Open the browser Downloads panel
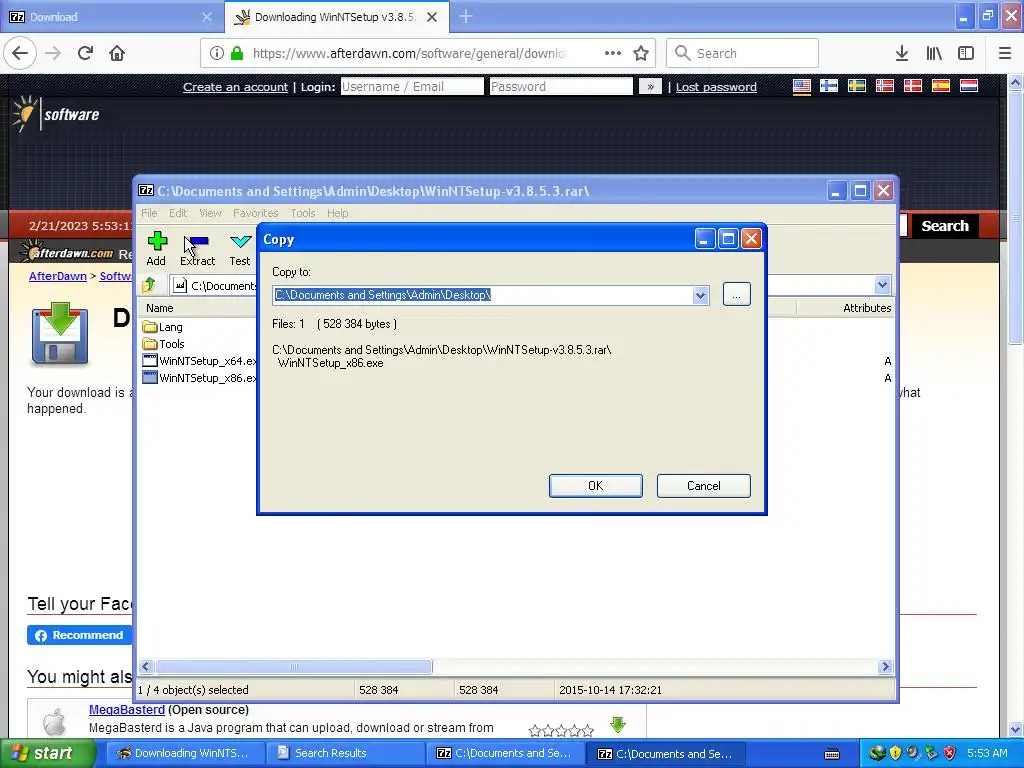This screenshot has height=768, width=1024. click(x=902, y=53)
